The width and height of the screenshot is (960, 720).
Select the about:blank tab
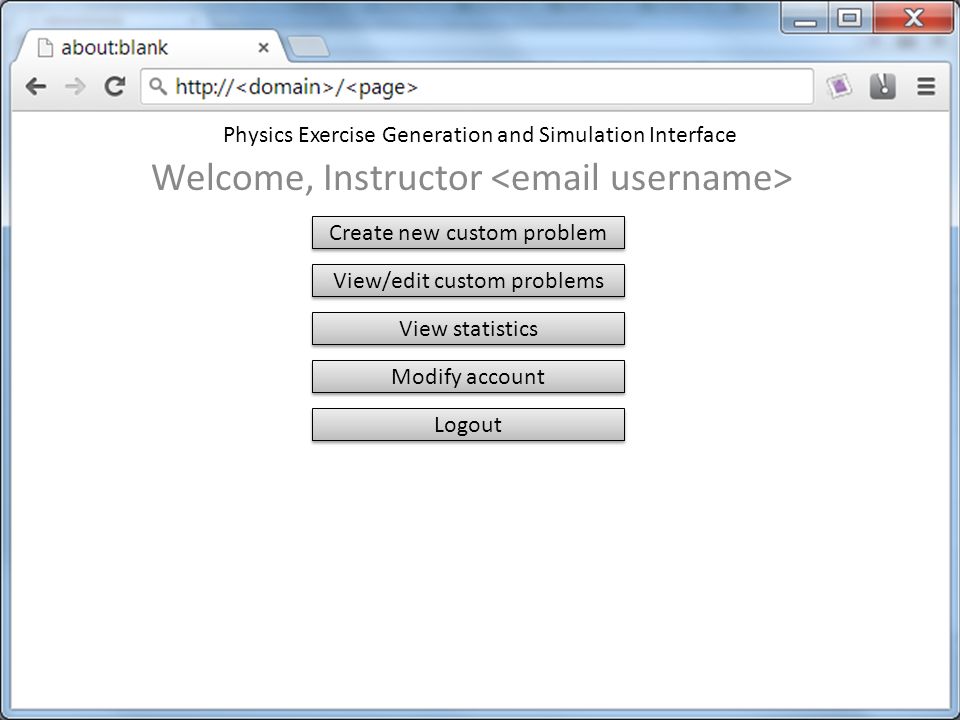click(150, 47)
